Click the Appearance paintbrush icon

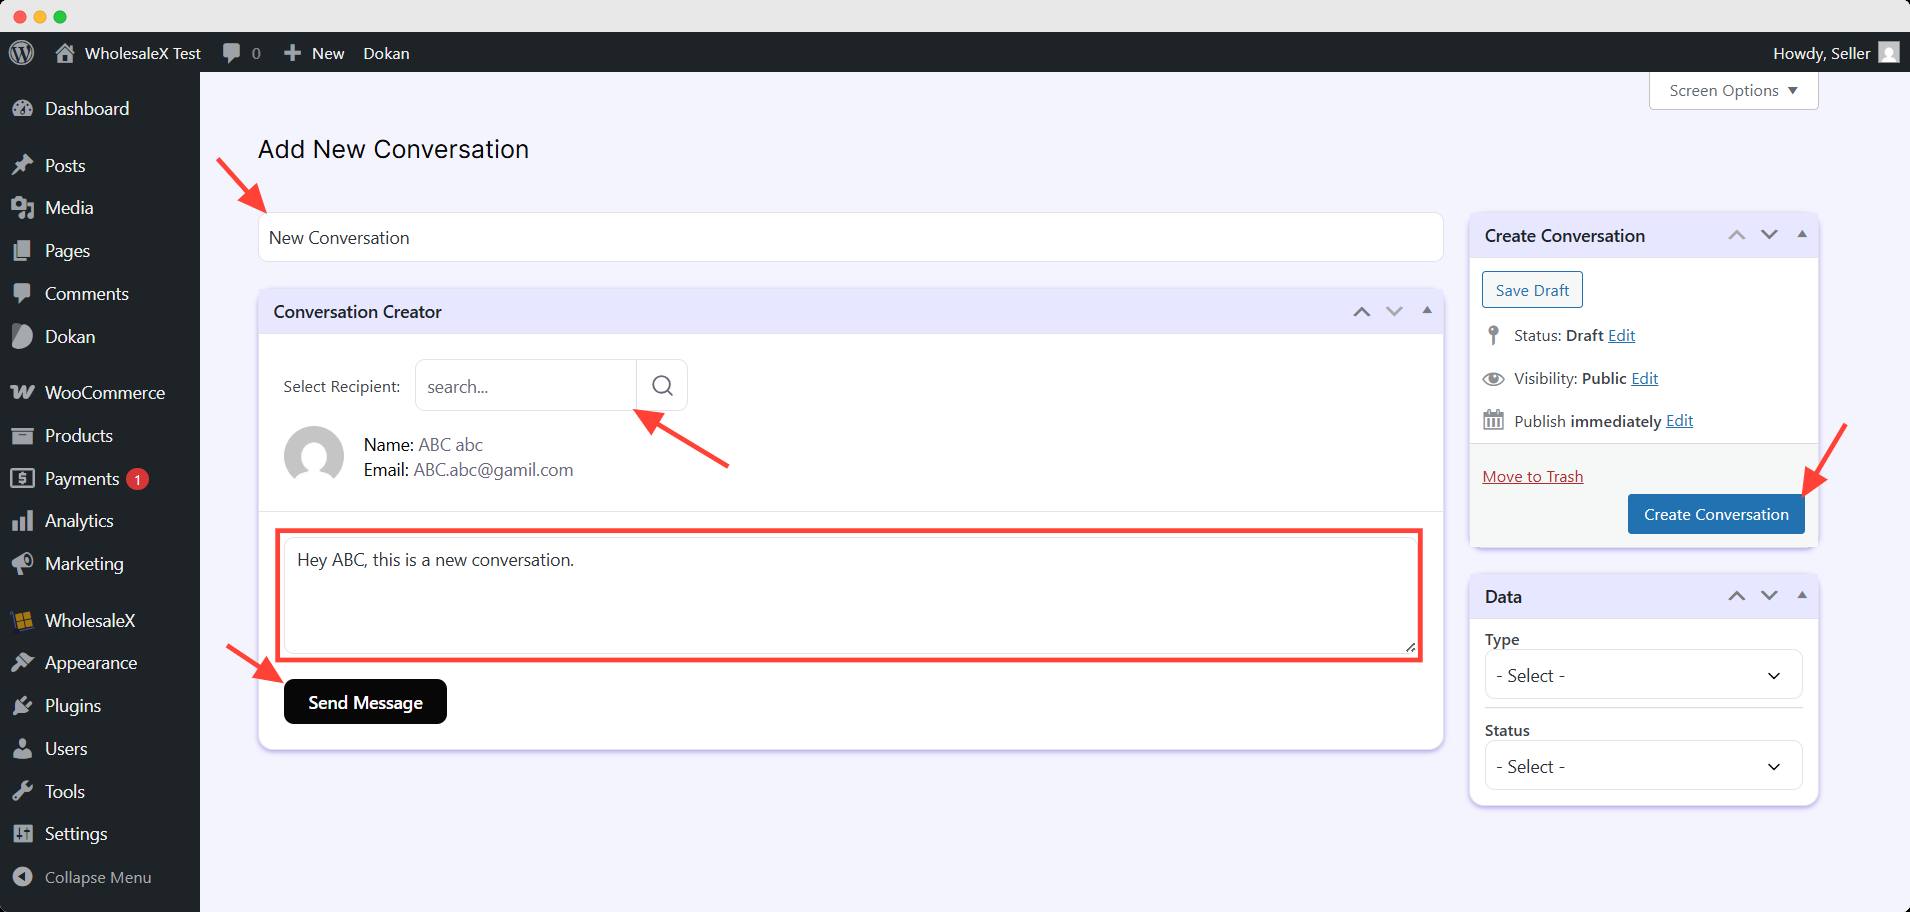pyautogui.click(x=22, y=663)
